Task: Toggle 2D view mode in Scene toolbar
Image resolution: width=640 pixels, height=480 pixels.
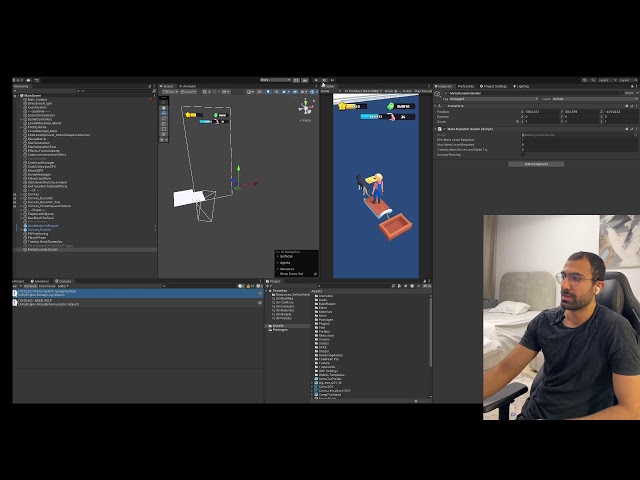Action: click(x=260, y=91)
